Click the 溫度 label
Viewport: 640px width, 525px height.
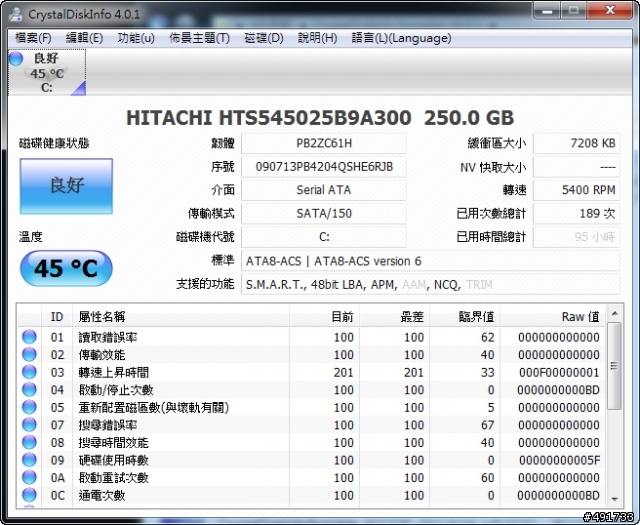click(x=31, y=237)
